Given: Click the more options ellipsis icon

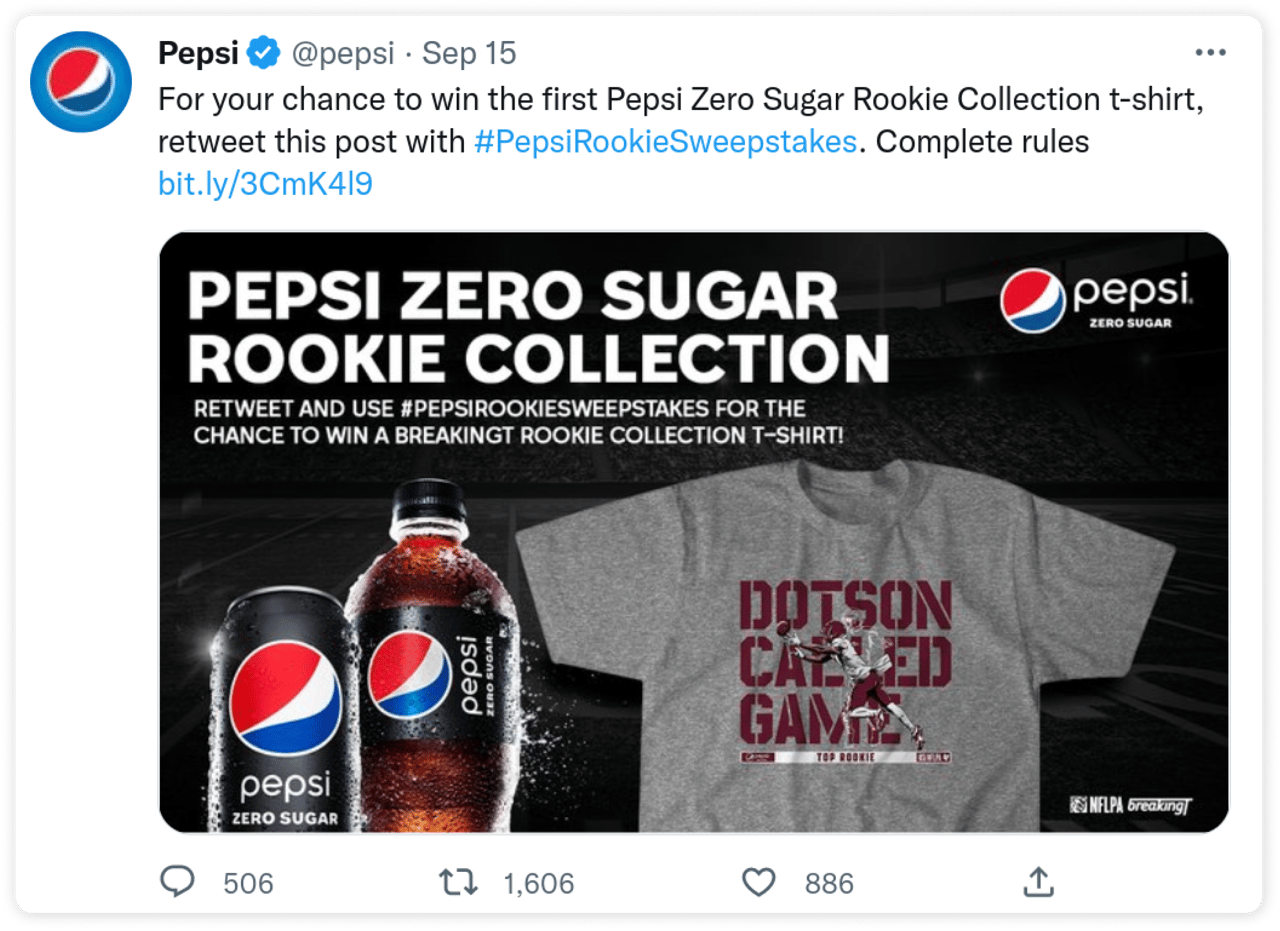Looking at the screenshot, I should [1209, 50].
